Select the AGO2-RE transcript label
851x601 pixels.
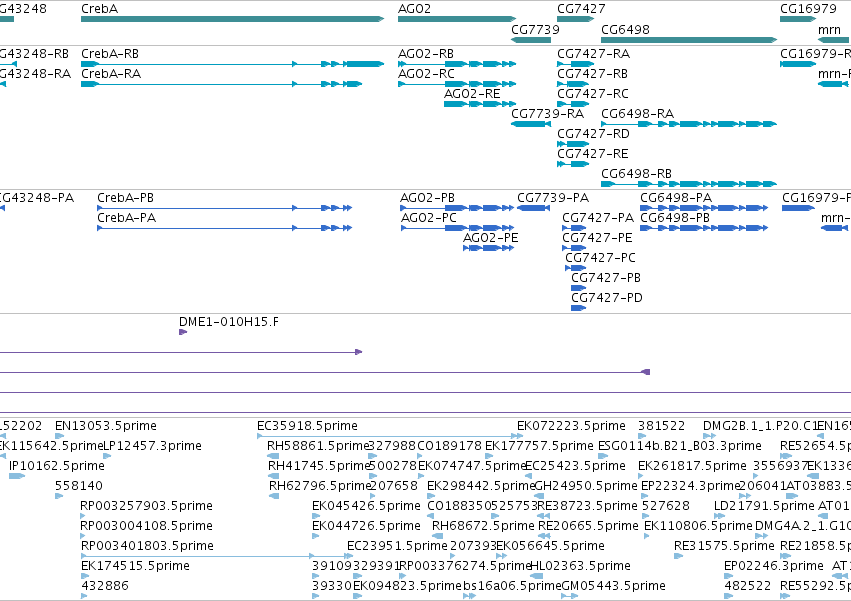[x=472, y=94]
